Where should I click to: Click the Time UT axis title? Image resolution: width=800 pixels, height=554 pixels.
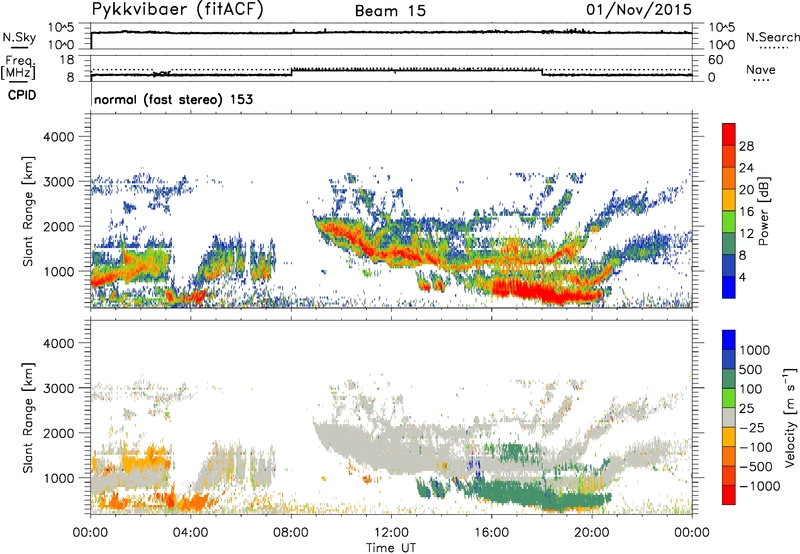(391, 548)
